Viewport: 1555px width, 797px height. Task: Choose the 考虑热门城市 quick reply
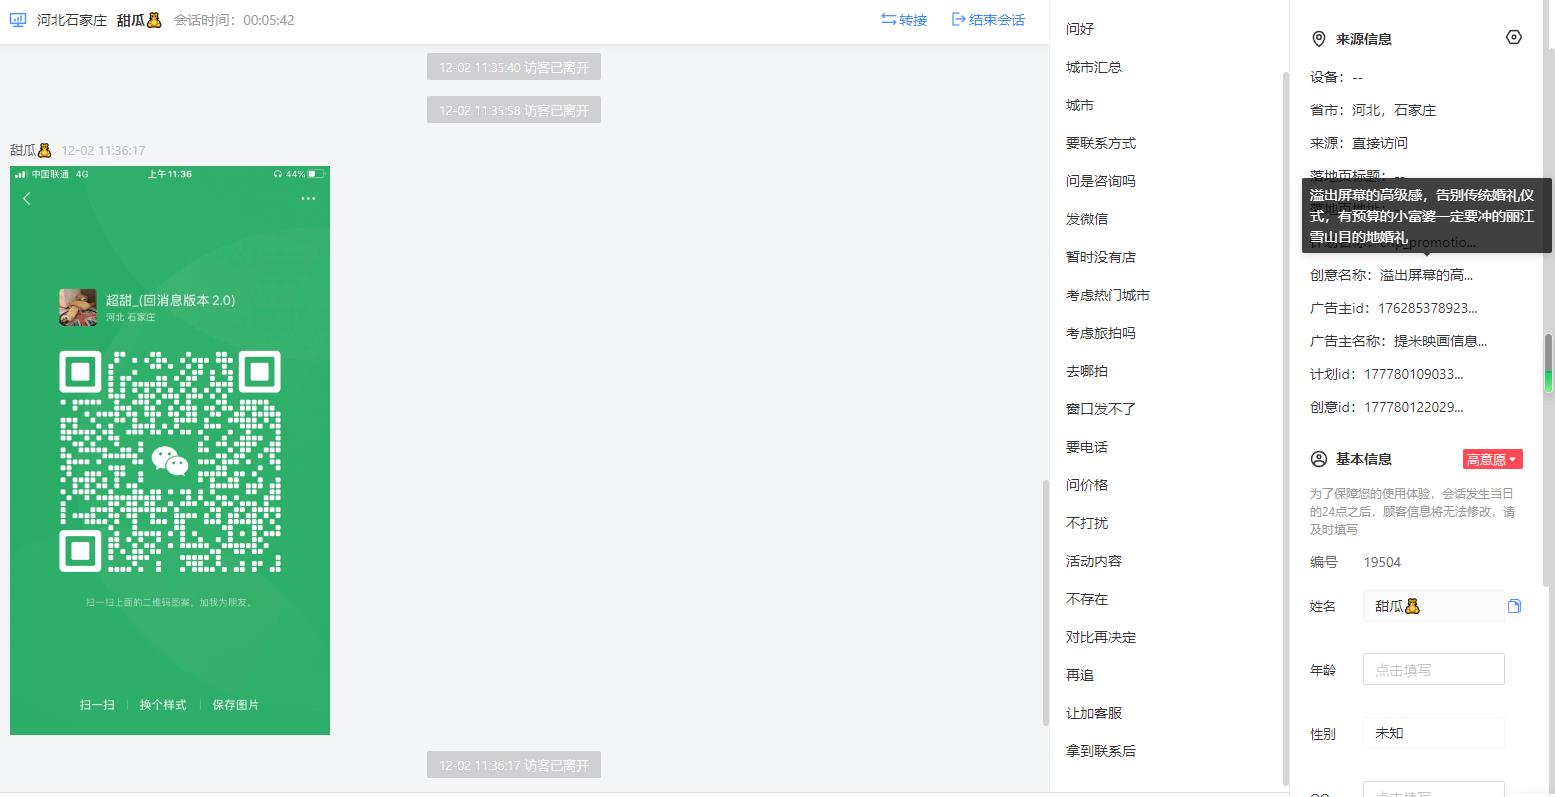1108,295
